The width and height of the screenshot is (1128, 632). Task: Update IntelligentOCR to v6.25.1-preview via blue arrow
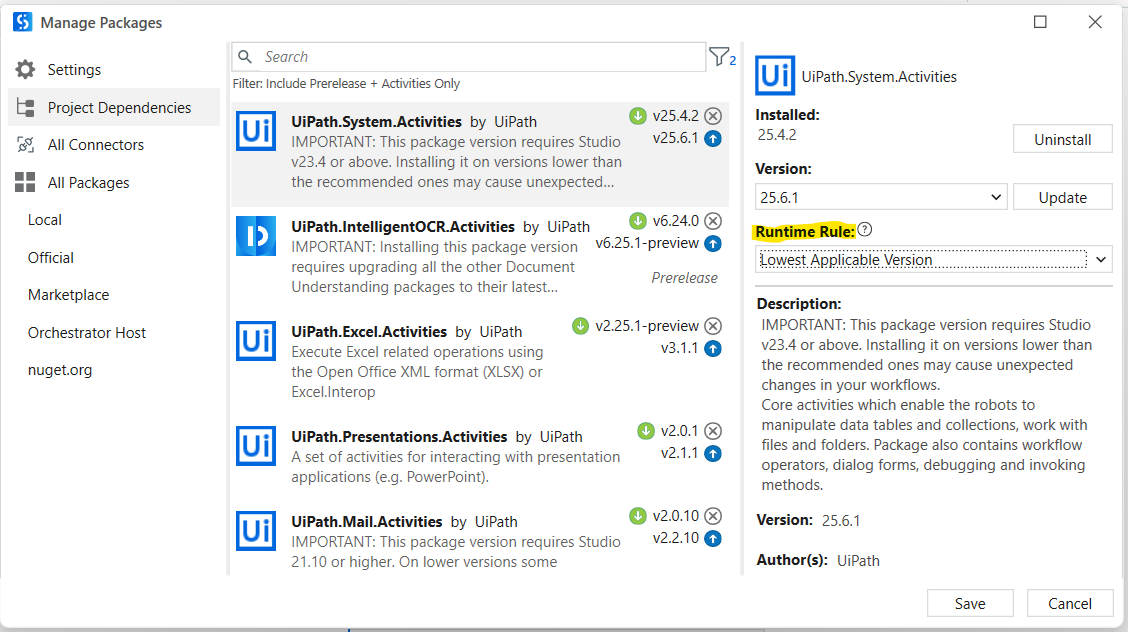pos(713,244)
